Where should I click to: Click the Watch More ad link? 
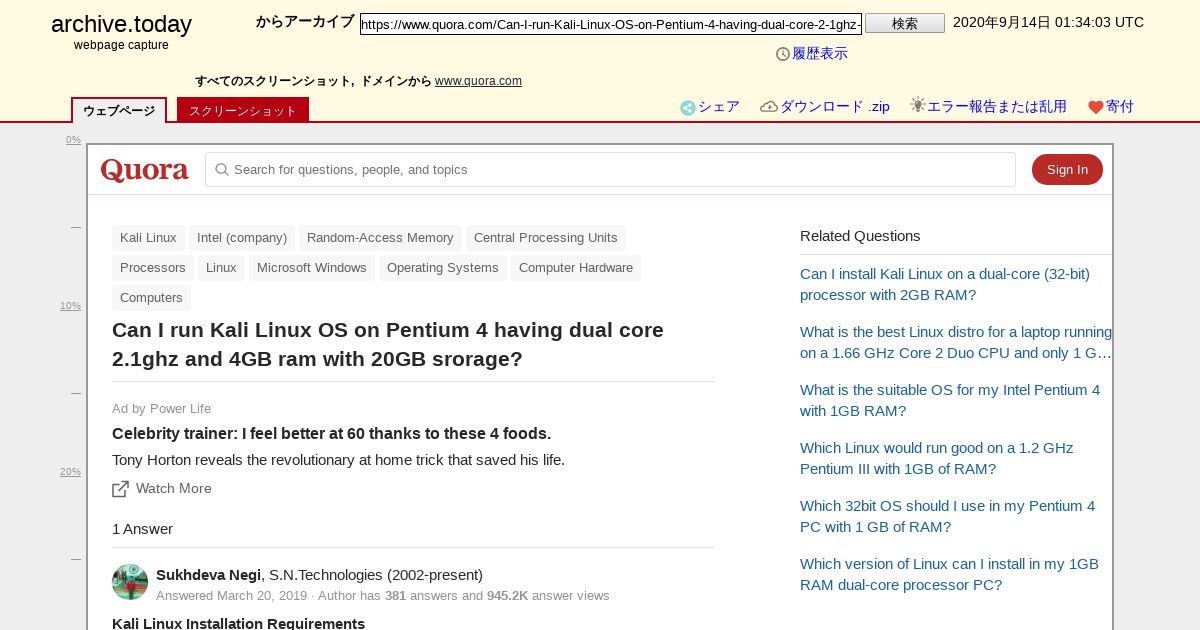pyautogui.click(x=174, y=489)
